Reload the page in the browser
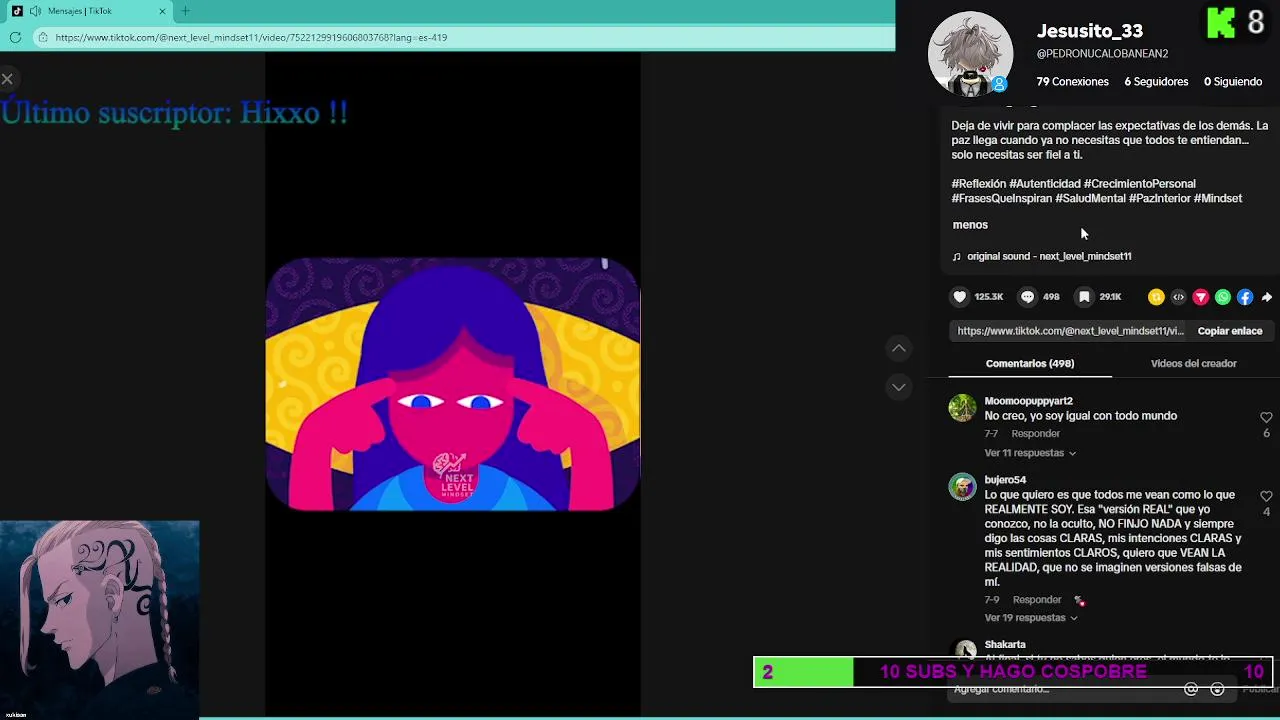This screenshot has height=720, width=1280. pos(15,37)
